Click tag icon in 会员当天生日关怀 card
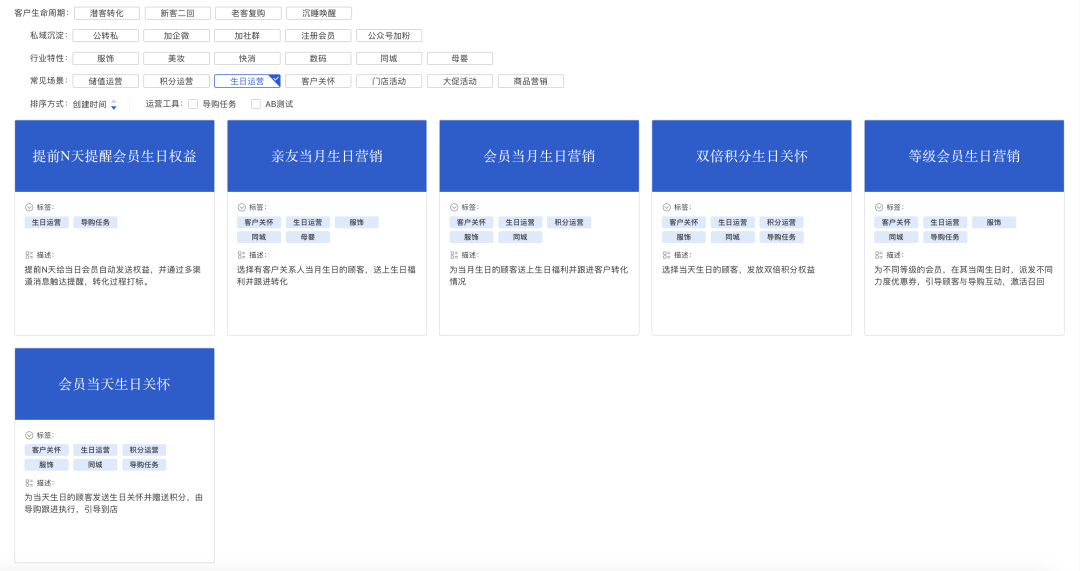The height and width of the screenshot is (571, 1080). [x=29, y=435]
